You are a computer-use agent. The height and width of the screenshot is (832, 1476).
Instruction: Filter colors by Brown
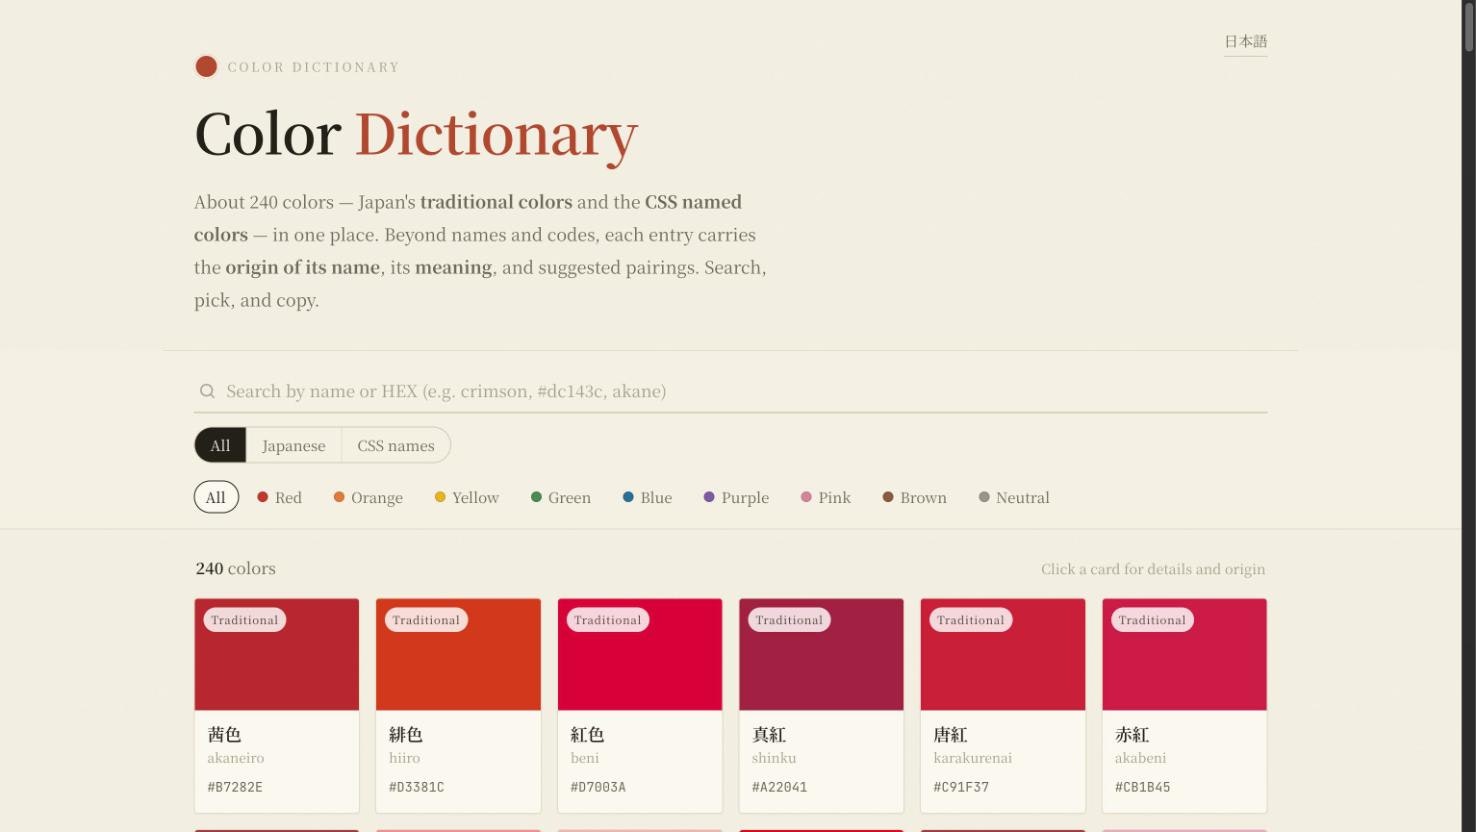915,498
